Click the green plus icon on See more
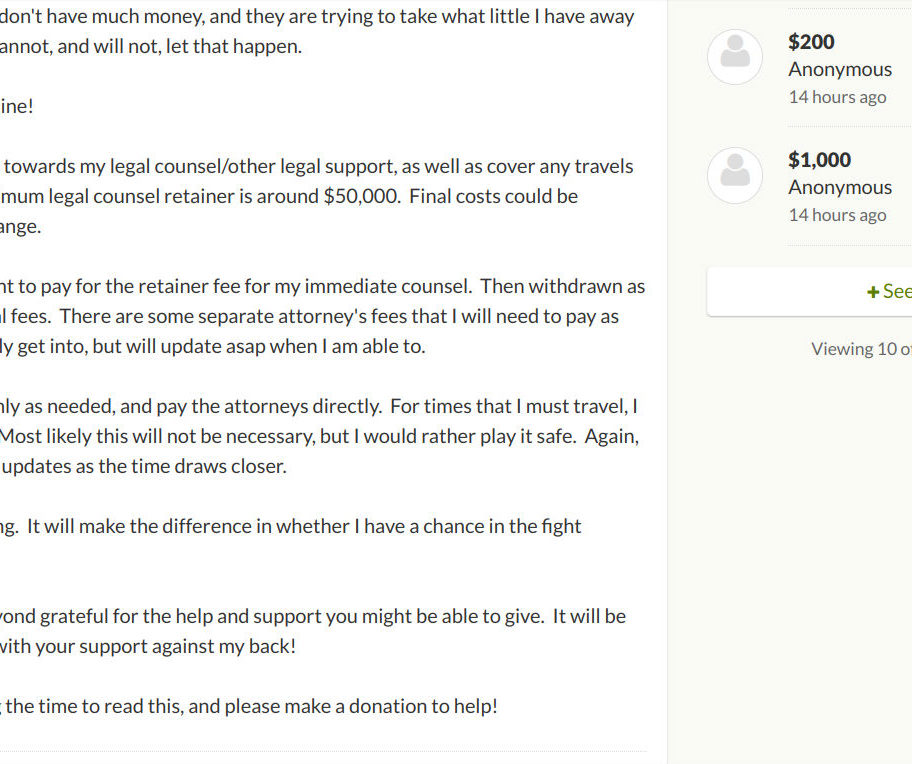This screenshot has height=764, width=912. (x=872, y=292)
